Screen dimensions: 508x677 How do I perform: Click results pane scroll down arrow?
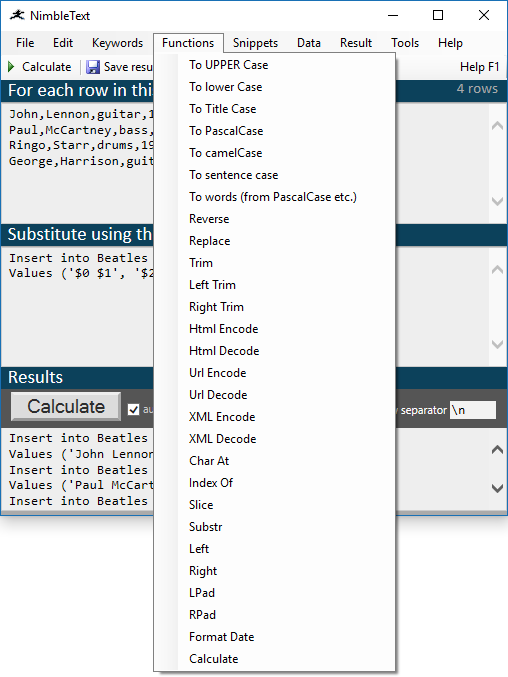pyautogui.click(x=497, y=488)
